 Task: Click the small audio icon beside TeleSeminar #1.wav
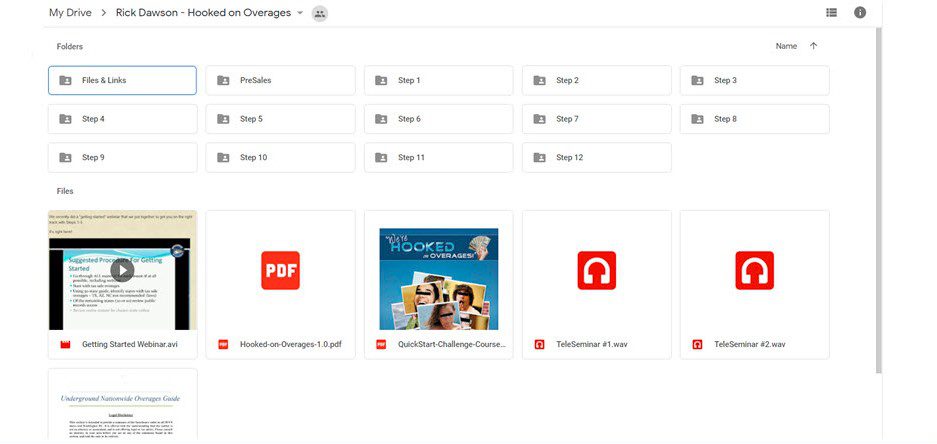pyautogui.click(x=539, y=344)
